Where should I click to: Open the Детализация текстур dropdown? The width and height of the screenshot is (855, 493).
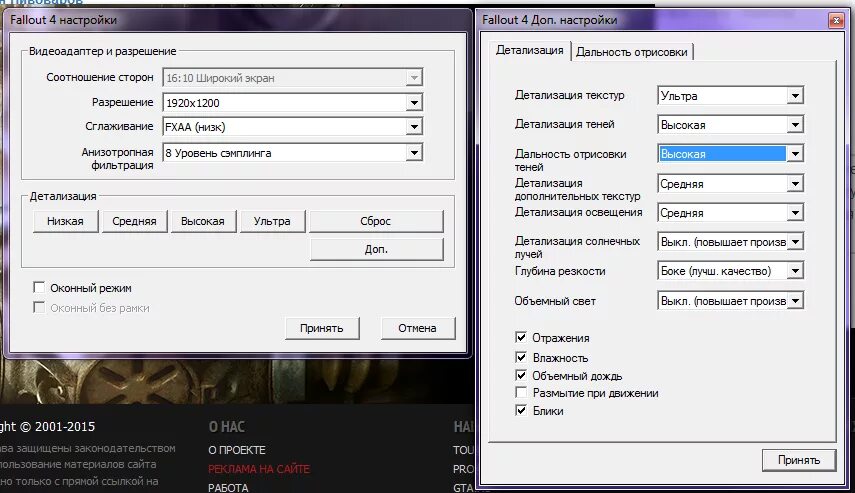[730, 96]
